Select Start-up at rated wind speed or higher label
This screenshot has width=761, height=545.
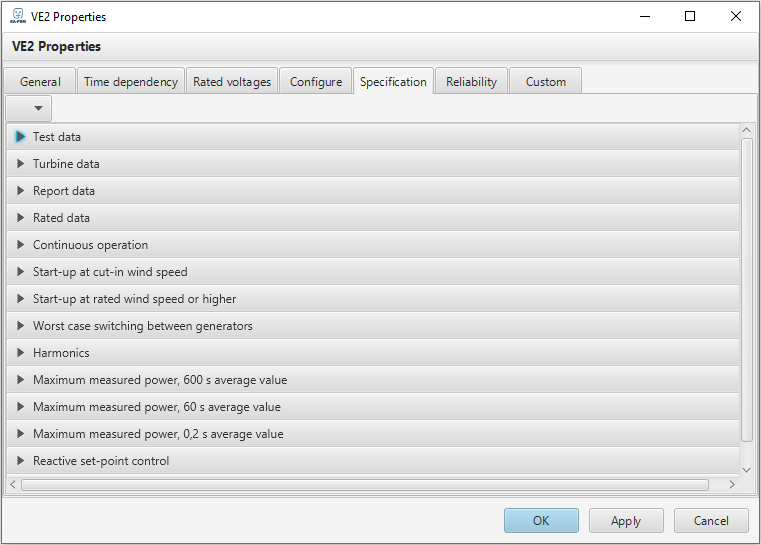134,299
